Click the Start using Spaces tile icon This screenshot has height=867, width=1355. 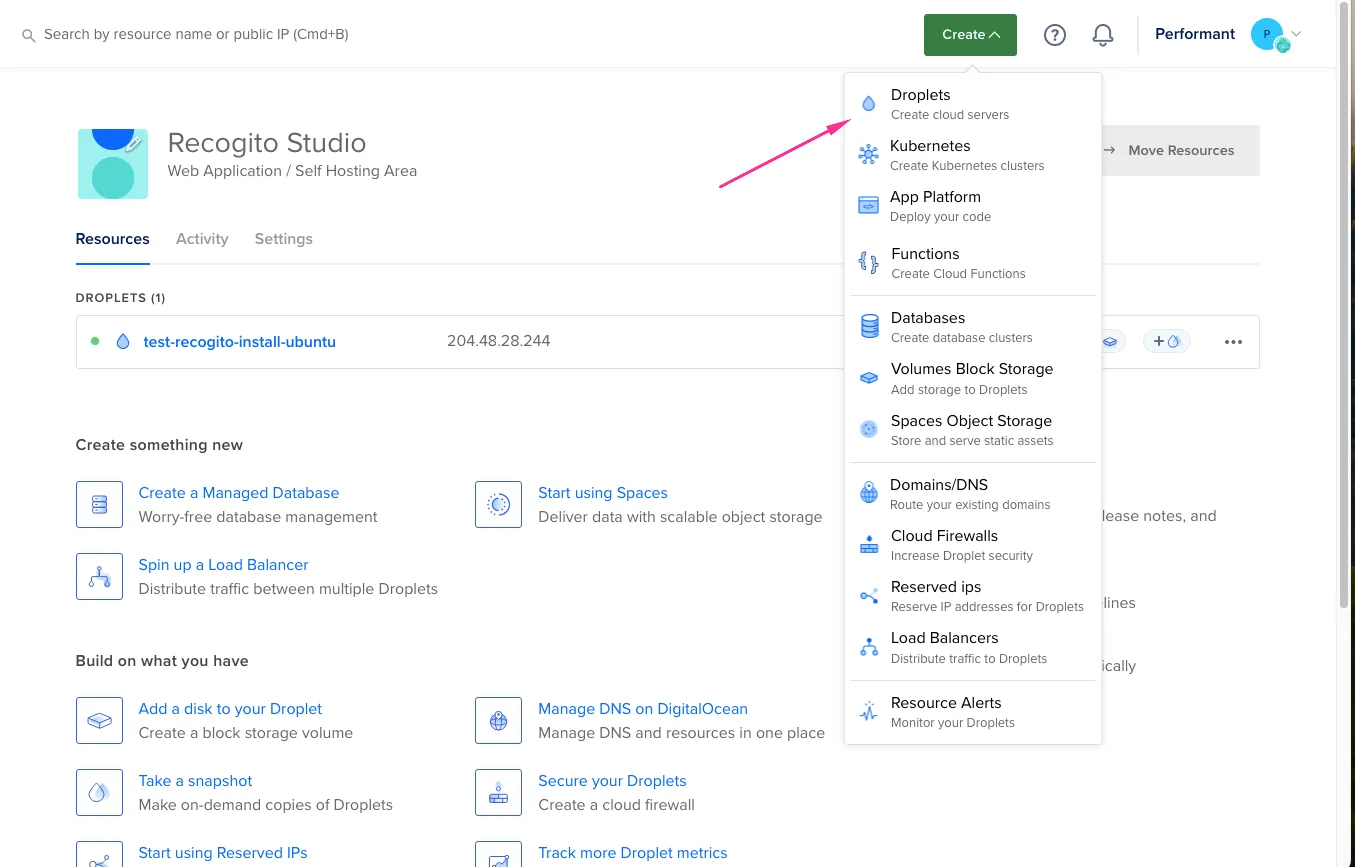[x=498, y=504]
